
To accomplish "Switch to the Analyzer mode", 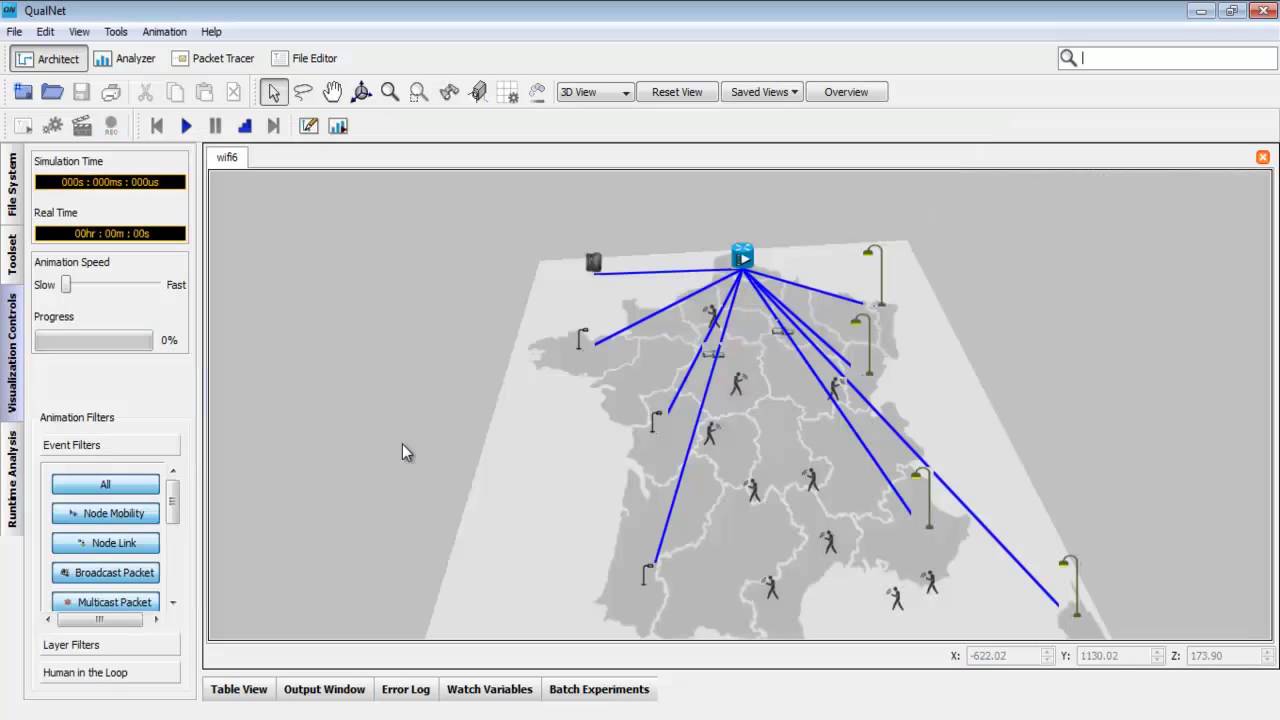I will click(x=125, y=59).
